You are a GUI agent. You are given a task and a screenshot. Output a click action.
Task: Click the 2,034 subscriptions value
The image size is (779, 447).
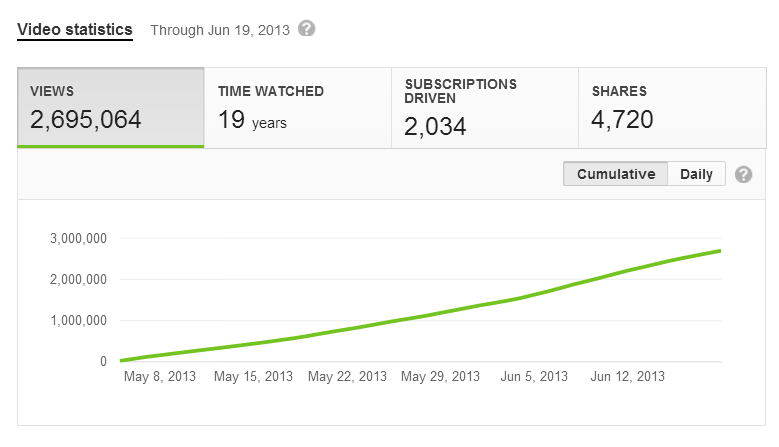click(x=435, y=127)
